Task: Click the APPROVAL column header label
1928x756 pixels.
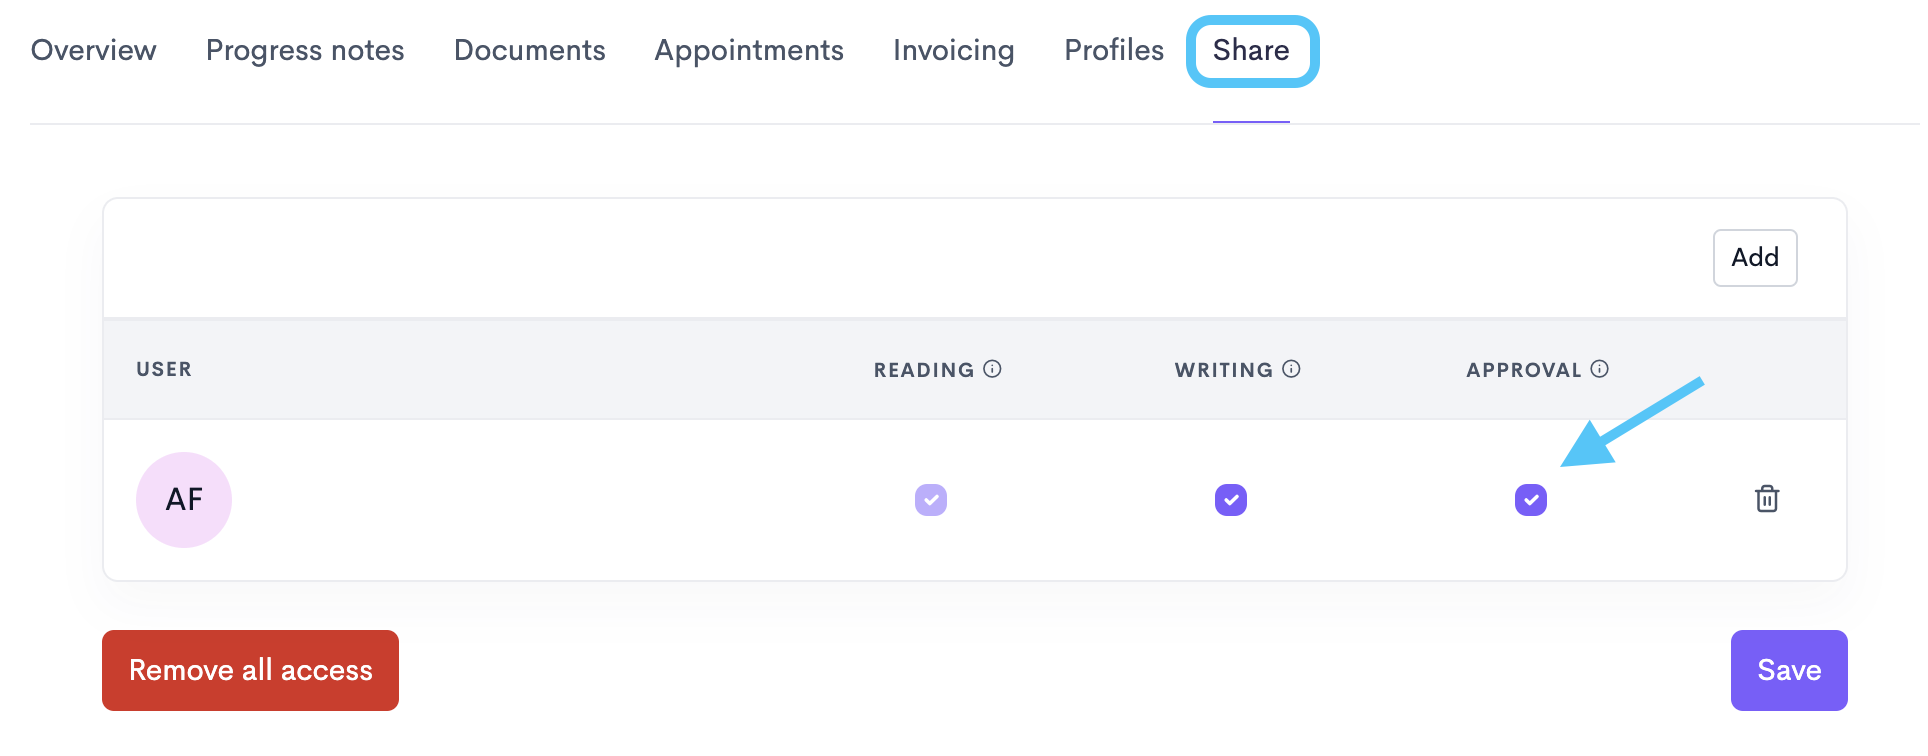Action: 1524,370
